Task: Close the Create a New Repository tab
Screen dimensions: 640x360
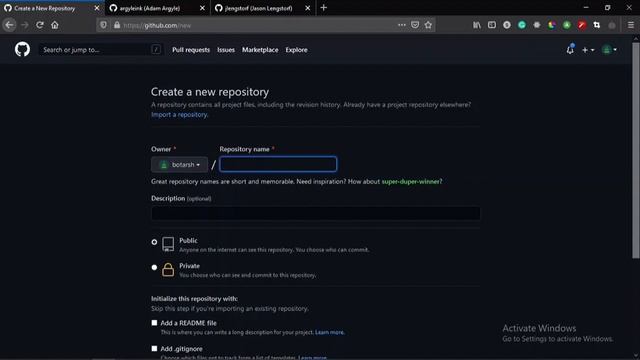Action: coord(97,8)
